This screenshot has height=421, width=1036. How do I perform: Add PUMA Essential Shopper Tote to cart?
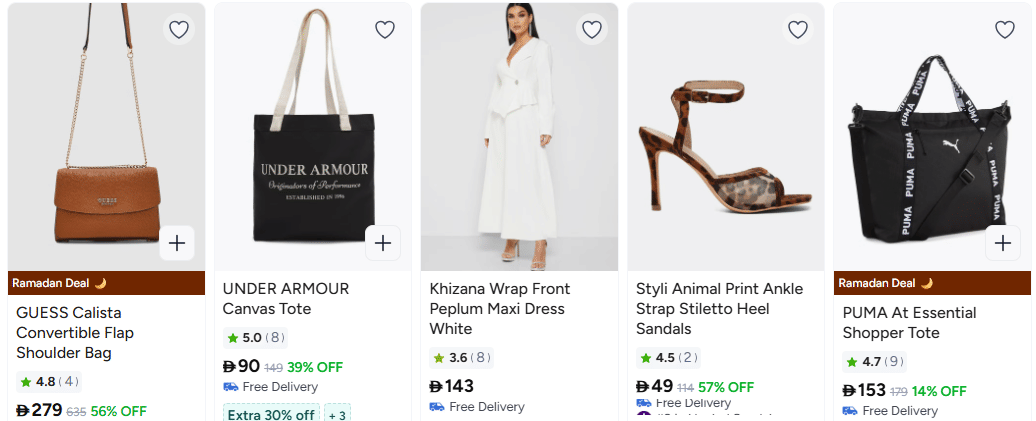tap(1003, 243)
